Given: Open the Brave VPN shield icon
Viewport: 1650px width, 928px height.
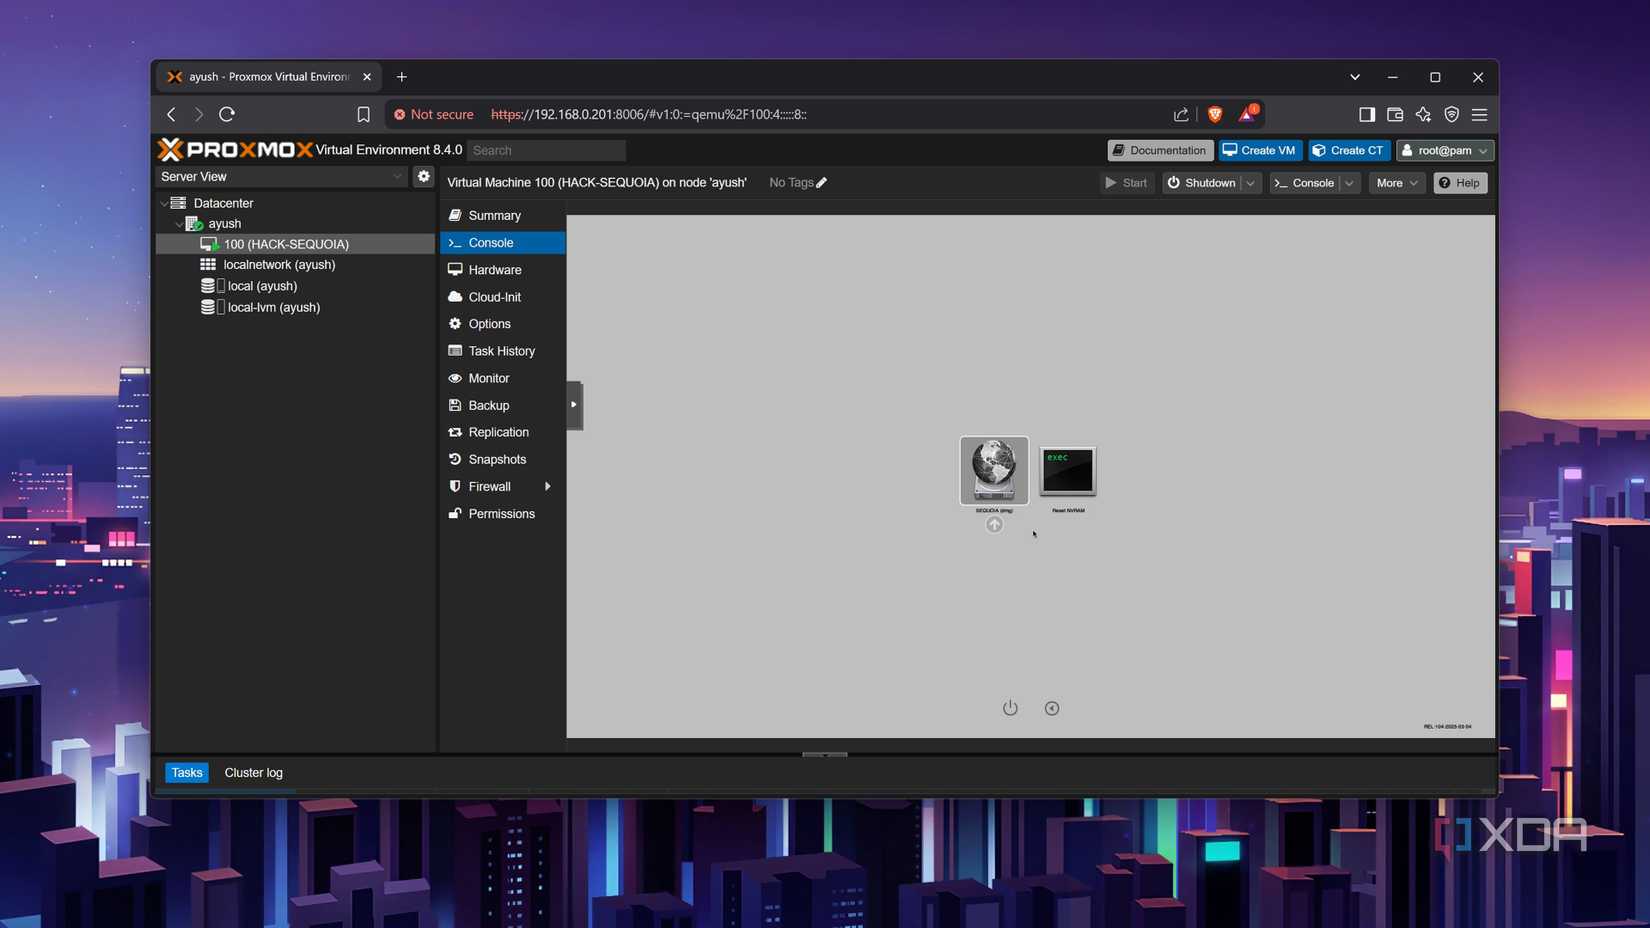Looking at the screenshot, I should (x=1451, y=114).
